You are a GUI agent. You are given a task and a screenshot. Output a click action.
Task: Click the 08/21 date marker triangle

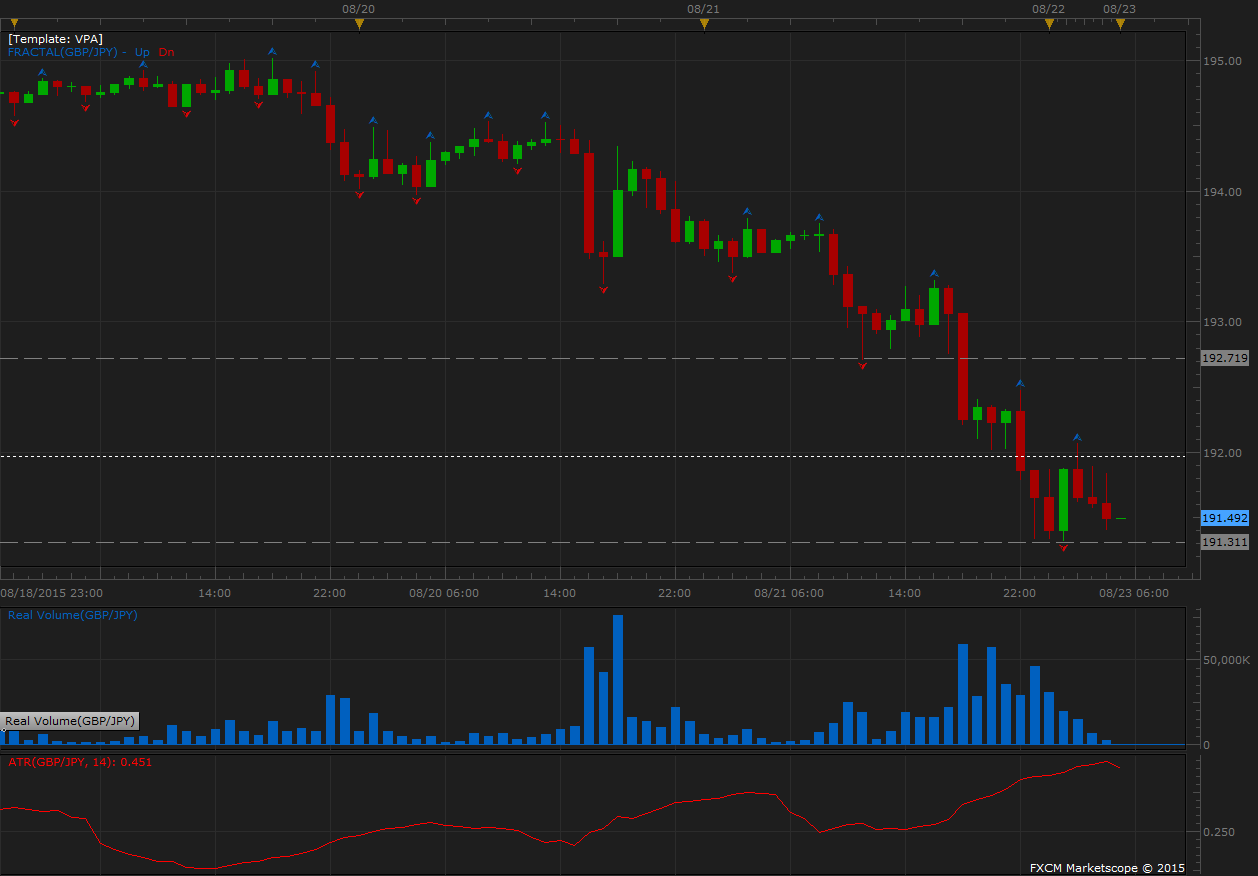704,25
